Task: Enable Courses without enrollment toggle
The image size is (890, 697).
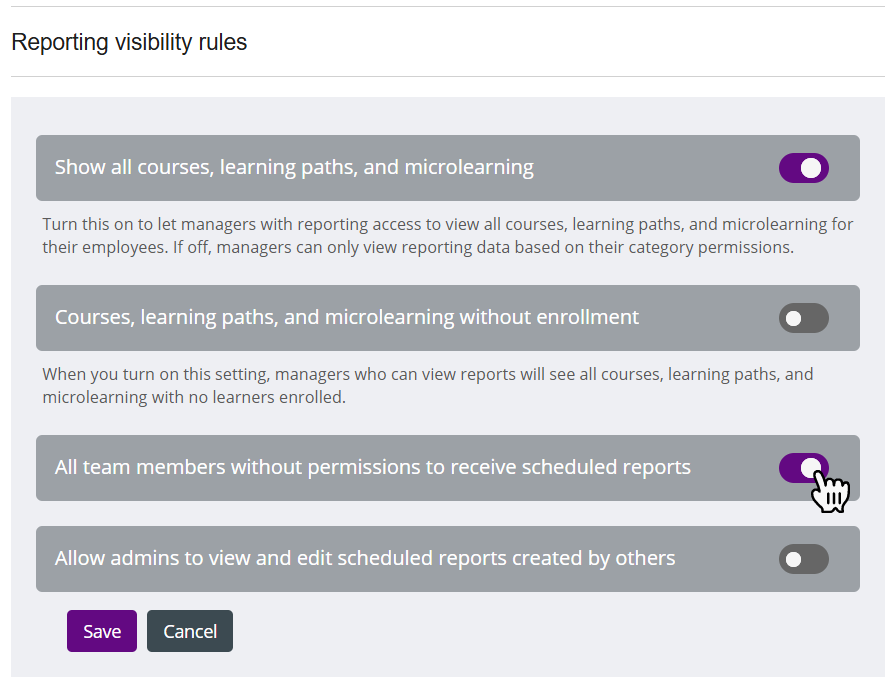Action: pos(803,318)
